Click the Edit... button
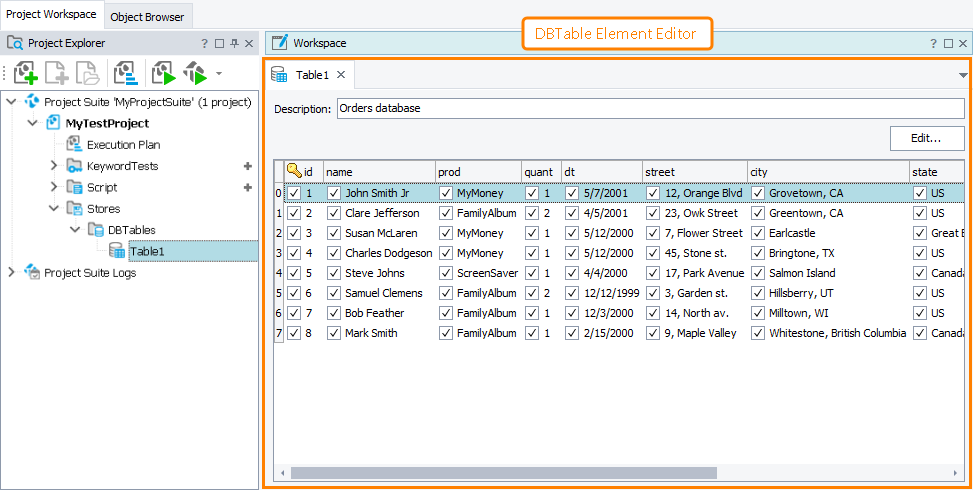 926,138
